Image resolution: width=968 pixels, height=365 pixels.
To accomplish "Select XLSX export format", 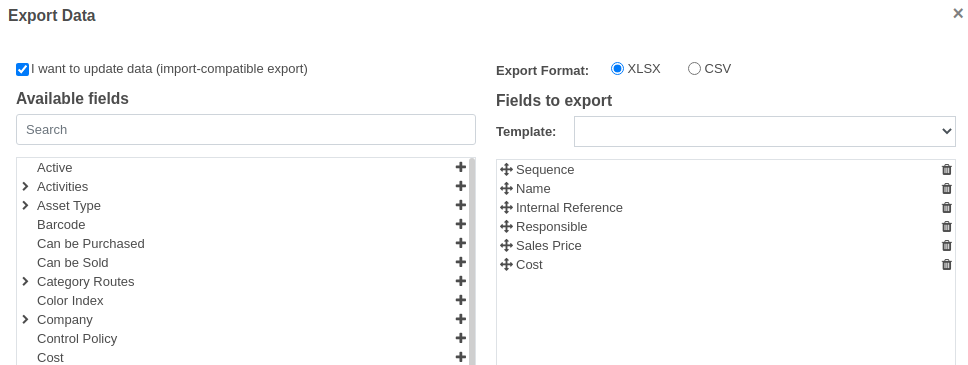I will pyautogui.click(x=617, y=69).
